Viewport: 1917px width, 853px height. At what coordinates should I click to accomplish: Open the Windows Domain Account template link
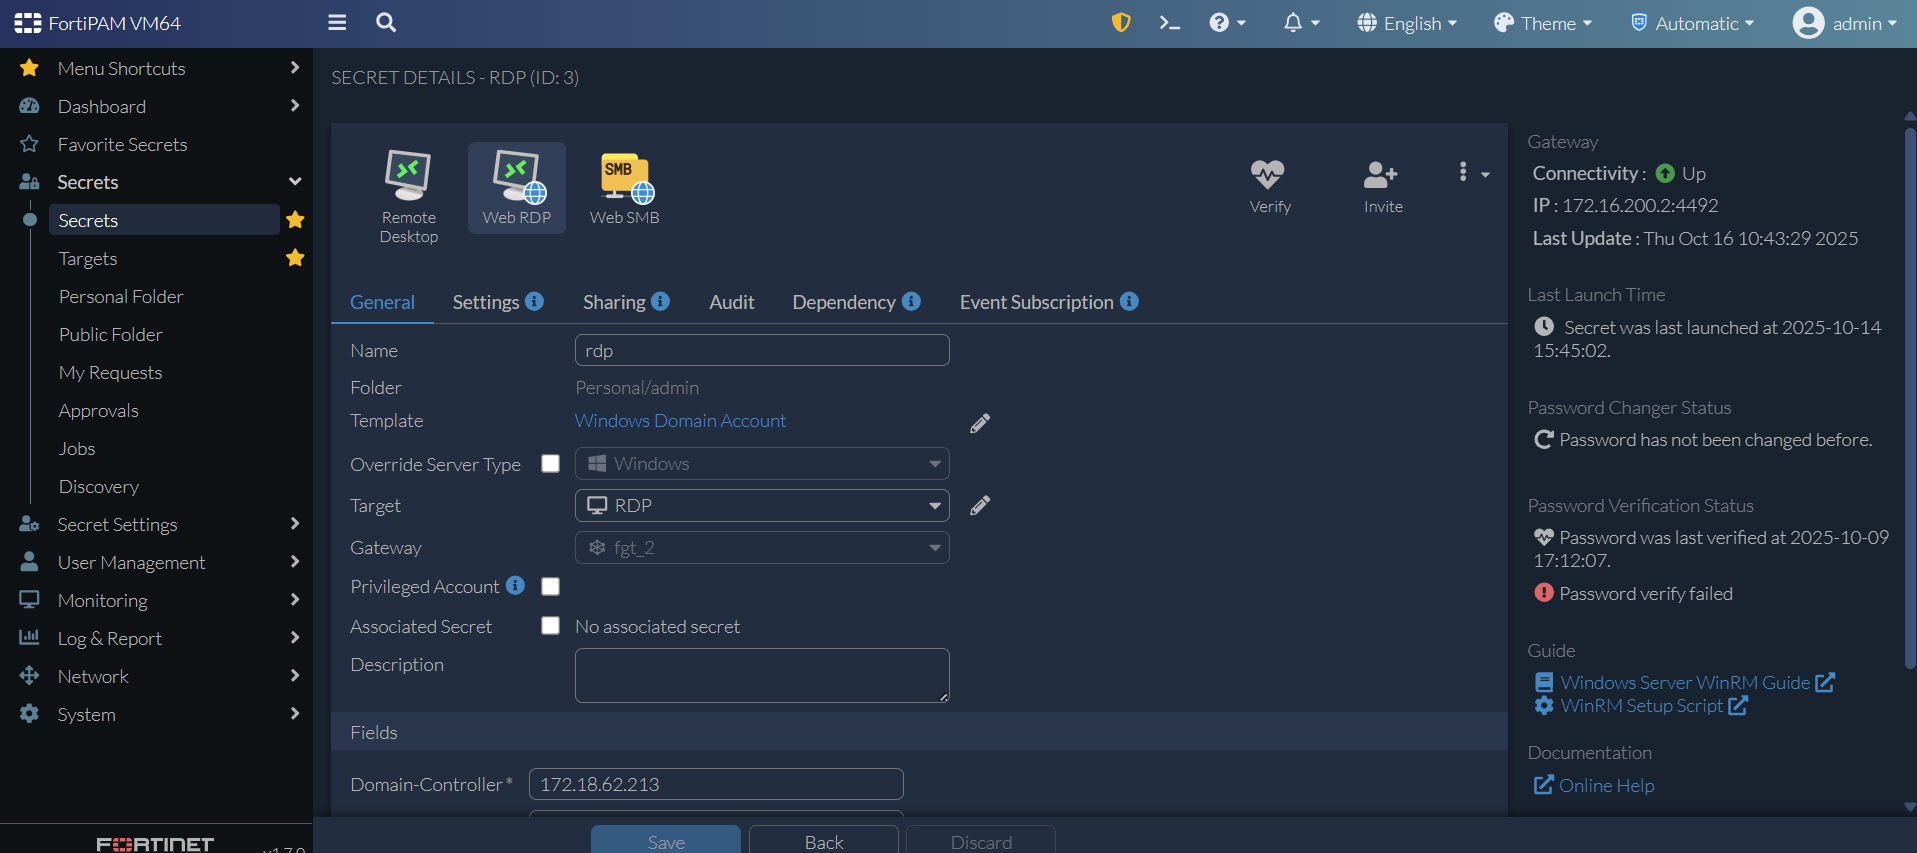click(680, 421)
